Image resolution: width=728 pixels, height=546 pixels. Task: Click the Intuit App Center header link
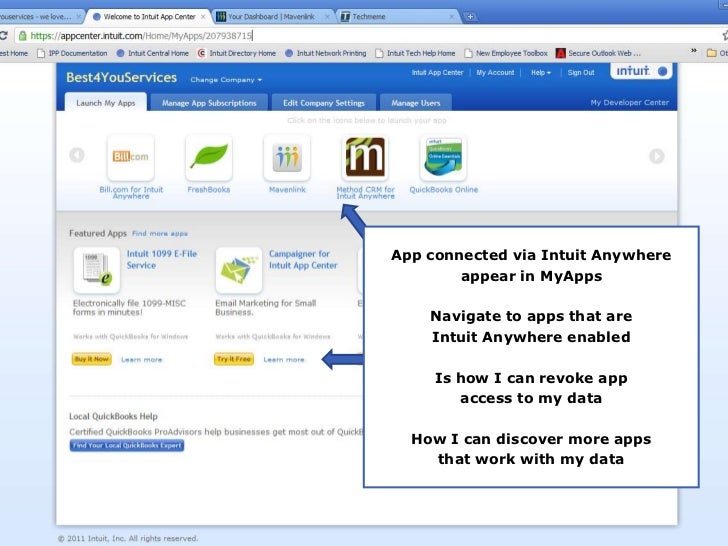(x=437, y=72)
